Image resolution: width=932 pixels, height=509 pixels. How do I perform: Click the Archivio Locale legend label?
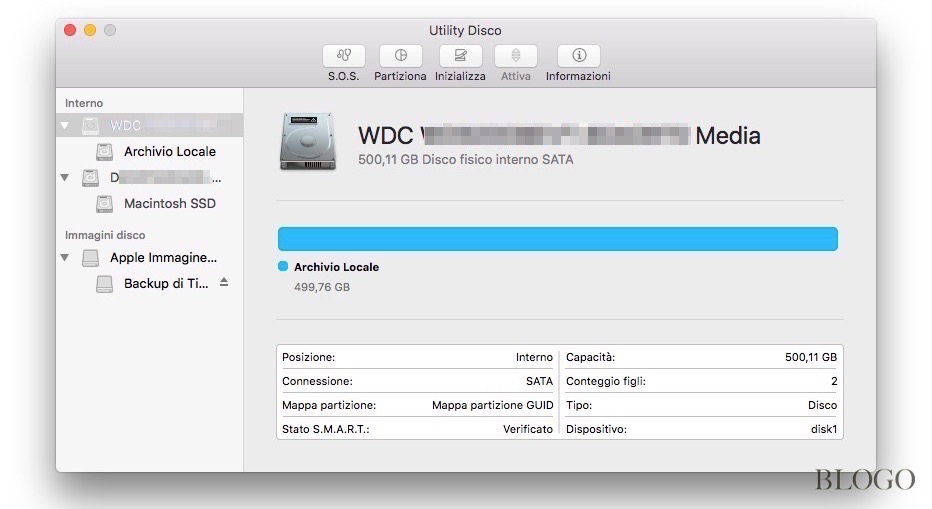(336, 267)
